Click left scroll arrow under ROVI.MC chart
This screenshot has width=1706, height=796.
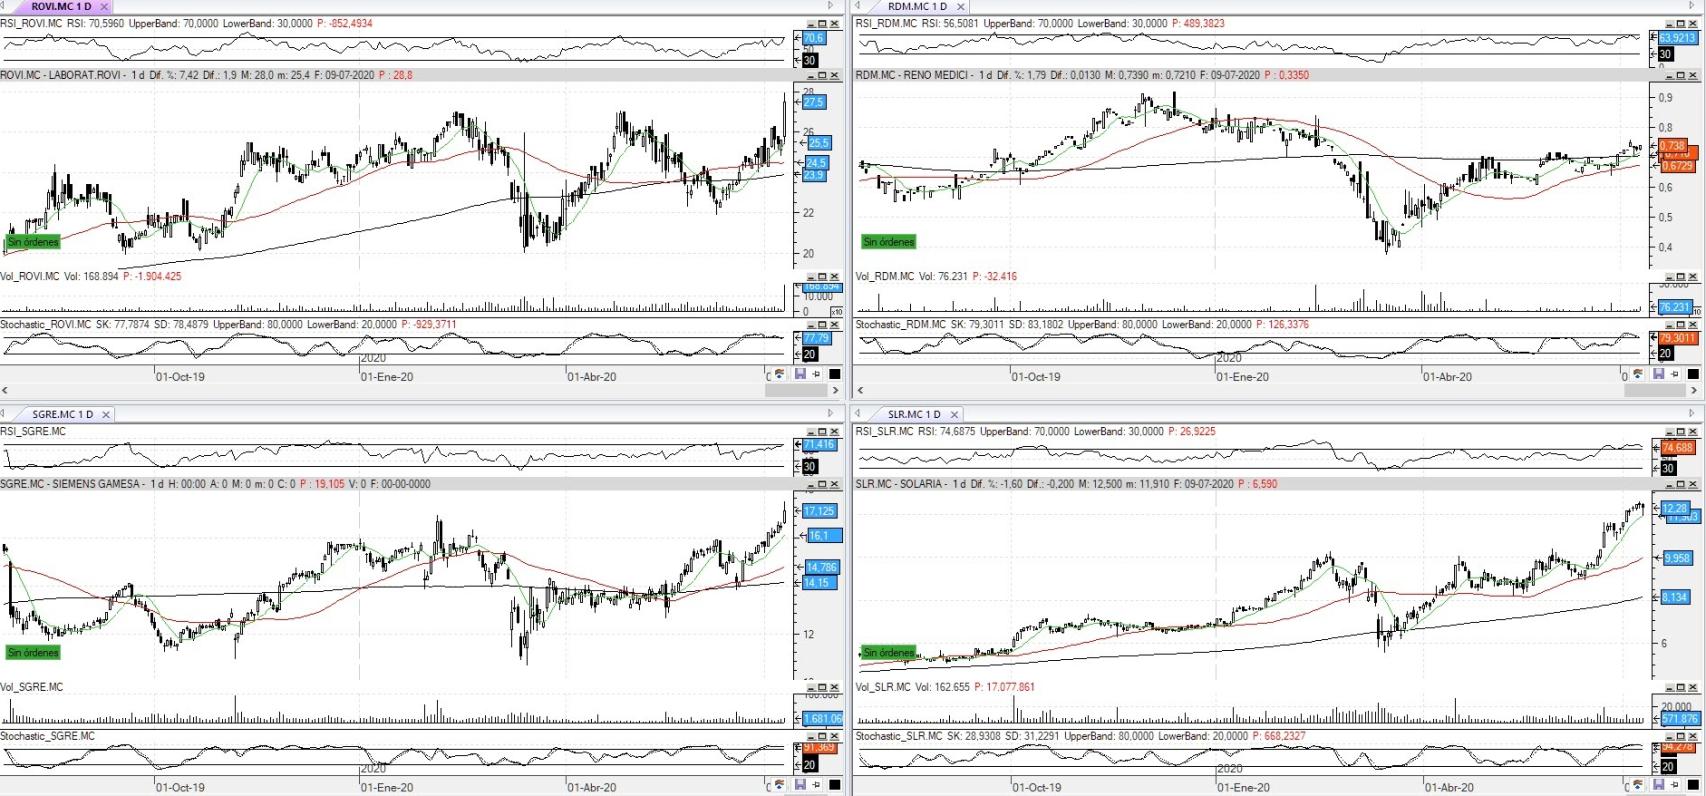point(4,390)
